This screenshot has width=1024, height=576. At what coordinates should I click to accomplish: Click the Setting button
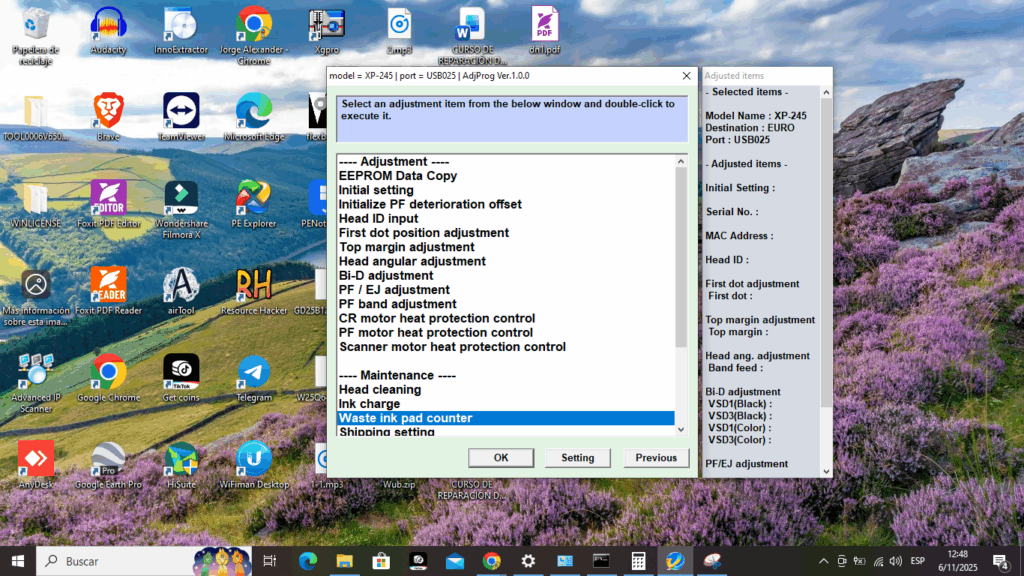click(x=577, y=458)
